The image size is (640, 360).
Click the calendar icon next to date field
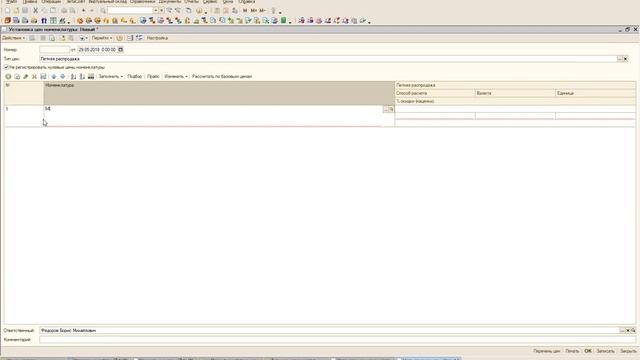(120, 49)
